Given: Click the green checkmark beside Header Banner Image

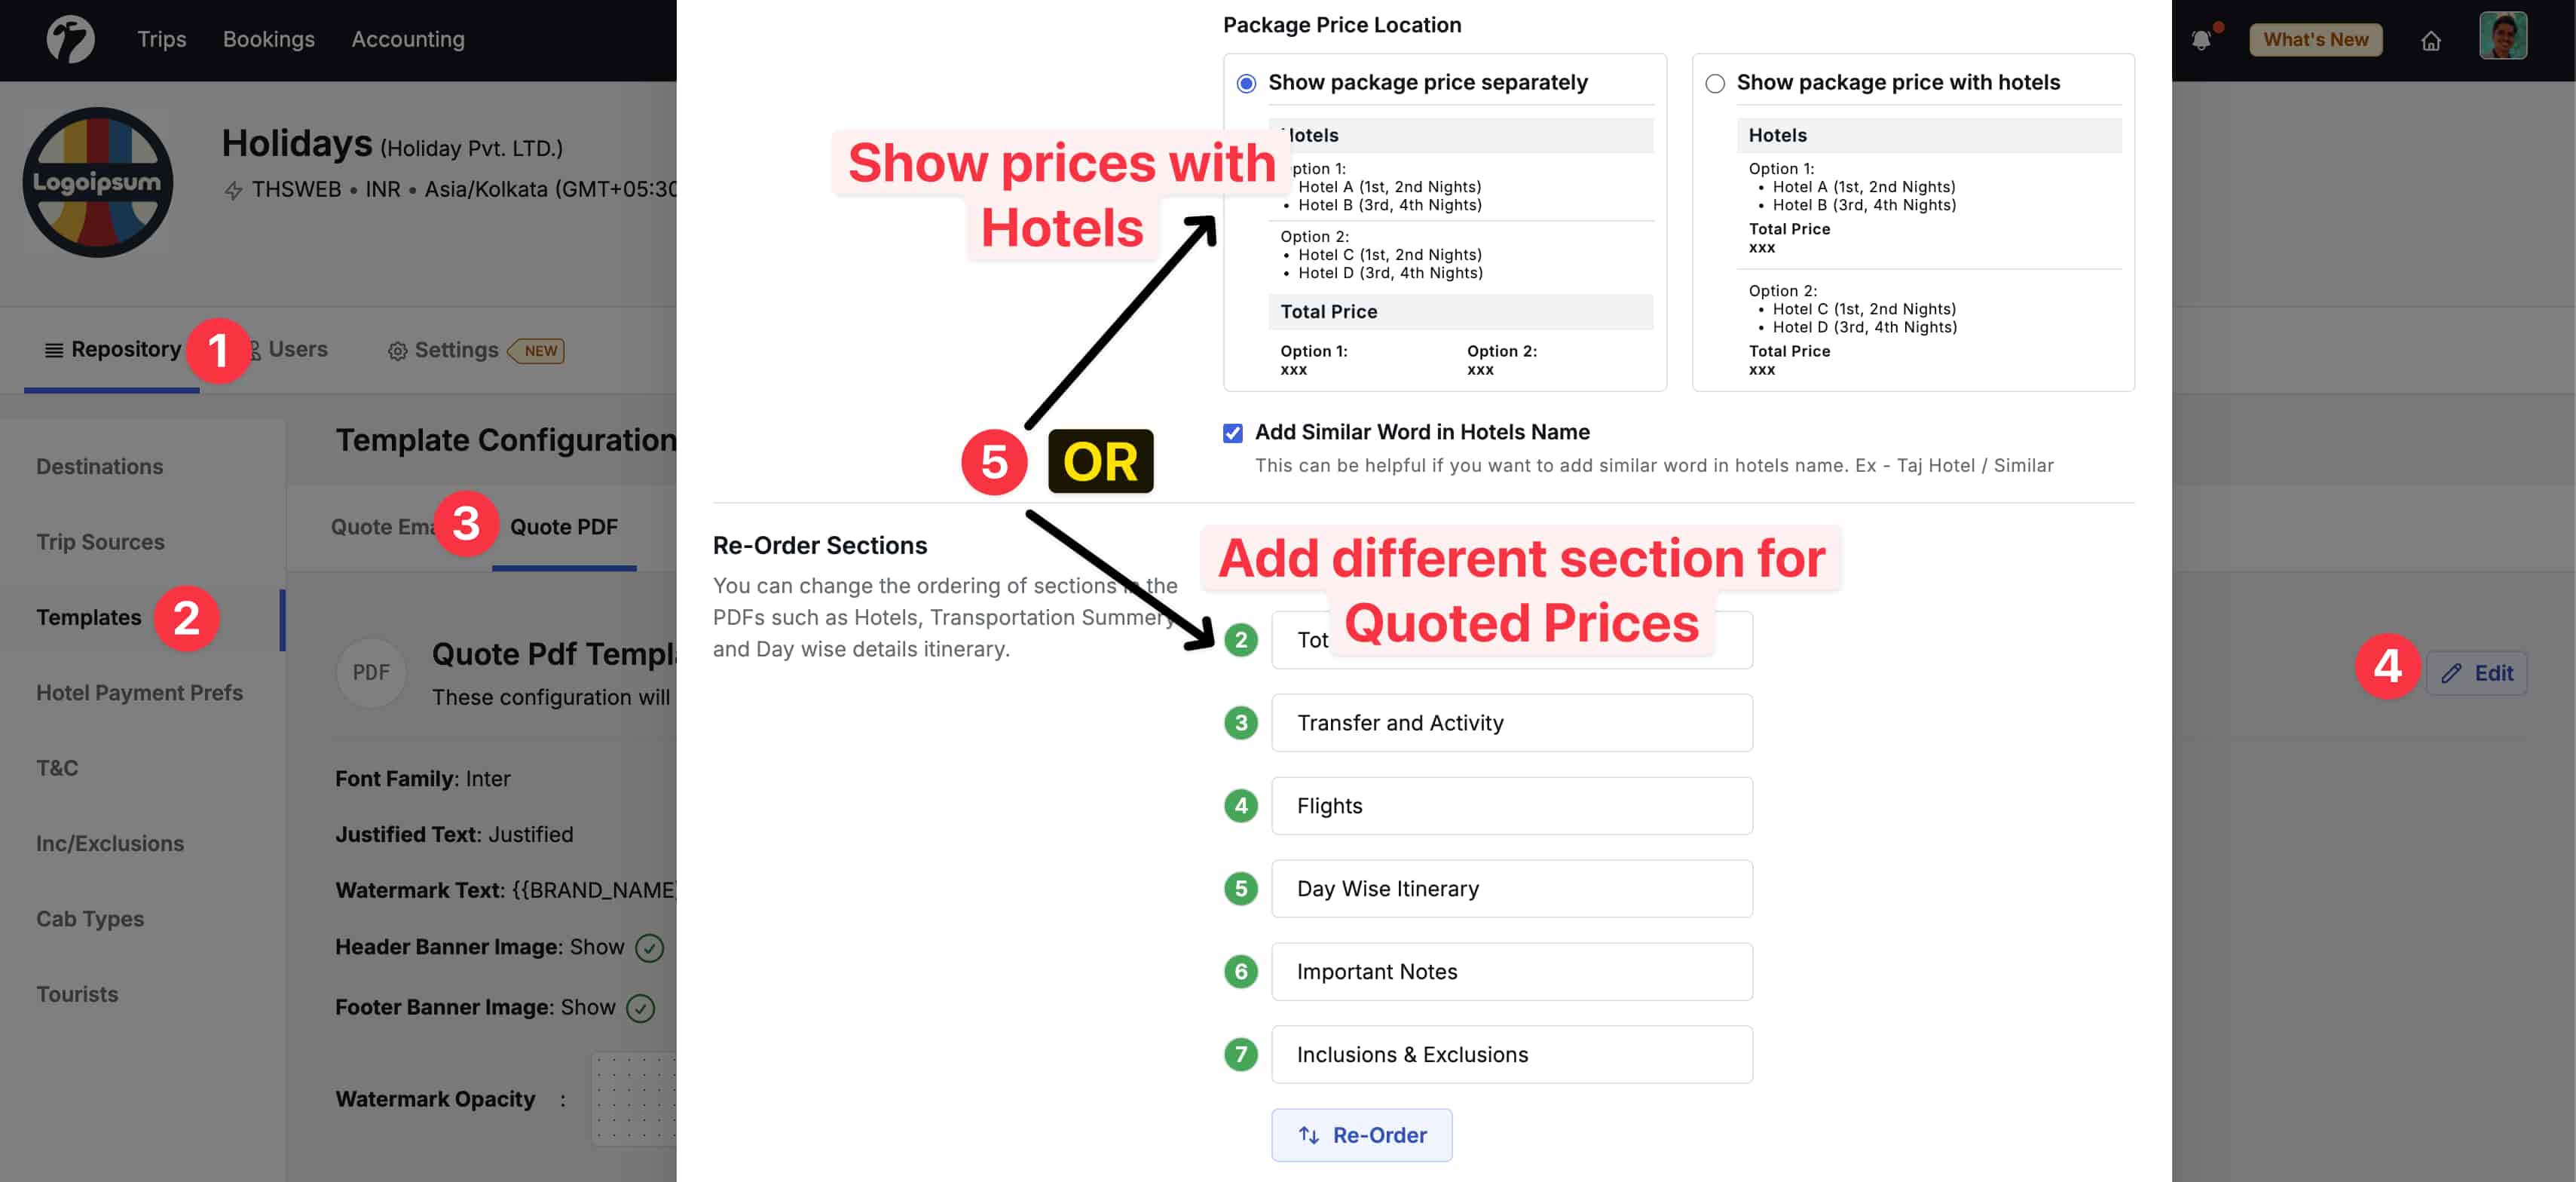Looking at the screenshot, I should point(650,947).
